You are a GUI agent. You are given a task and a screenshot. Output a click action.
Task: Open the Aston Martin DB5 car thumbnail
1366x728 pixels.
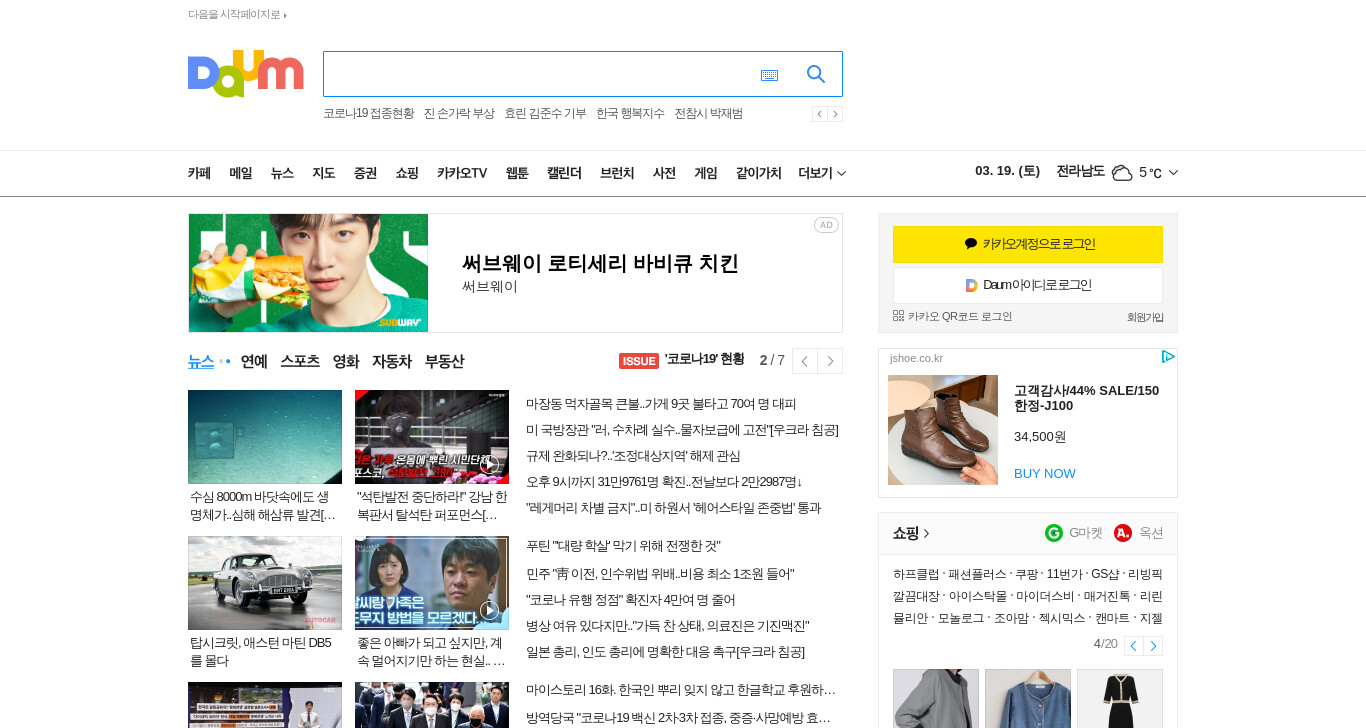click(265, 583)
